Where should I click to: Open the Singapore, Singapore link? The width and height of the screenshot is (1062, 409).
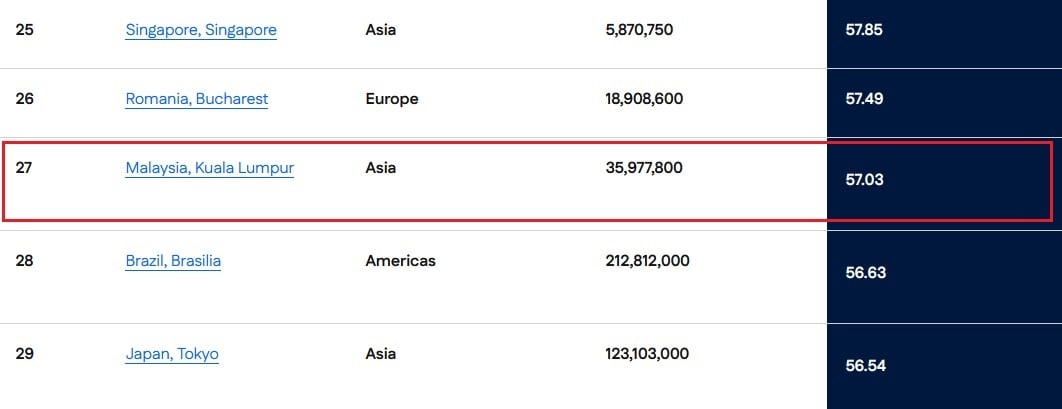tap(201, 30)
